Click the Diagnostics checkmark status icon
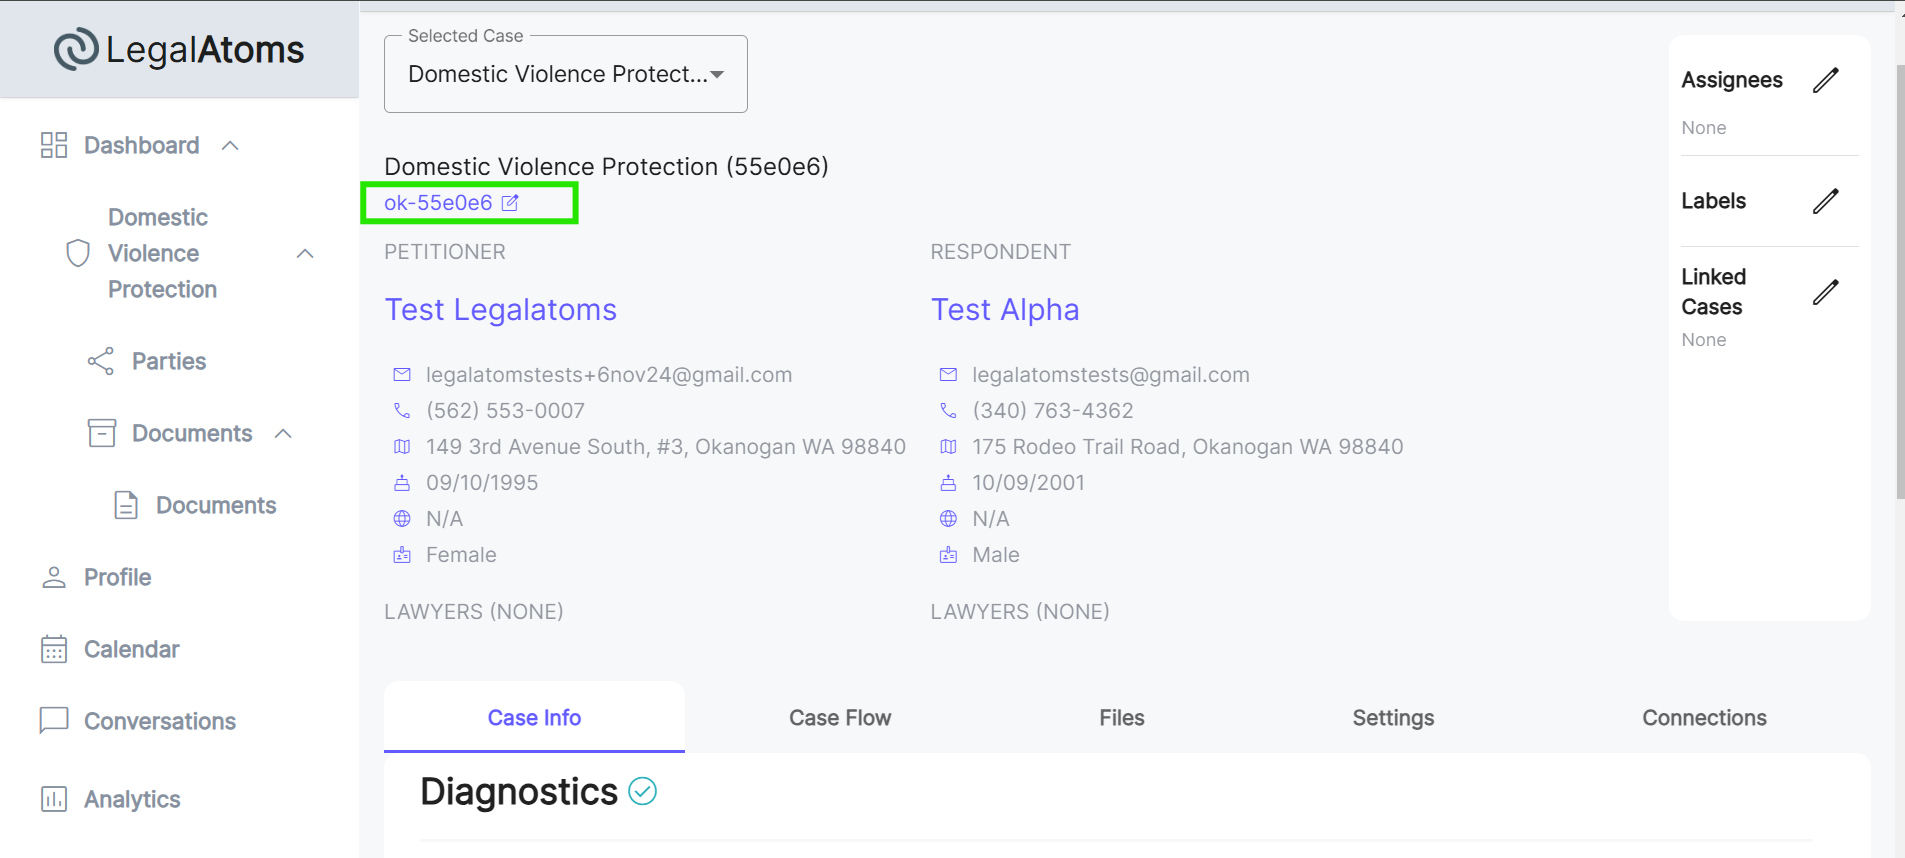1905x858 pixels. point(642,791)
